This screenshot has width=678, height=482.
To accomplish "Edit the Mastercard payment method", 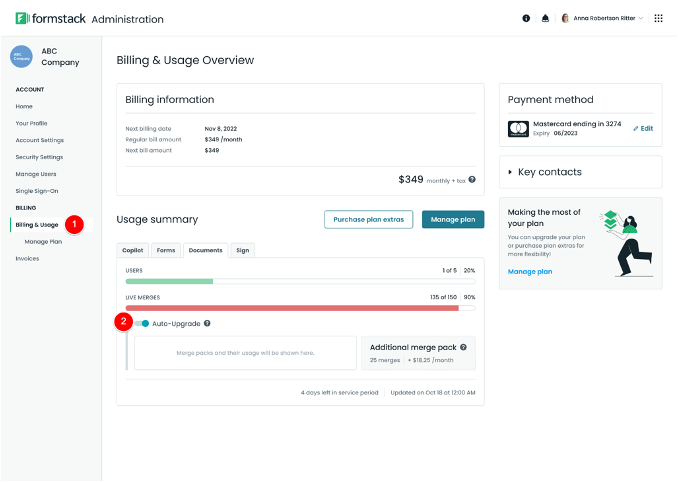I will [x=643, y=128].
